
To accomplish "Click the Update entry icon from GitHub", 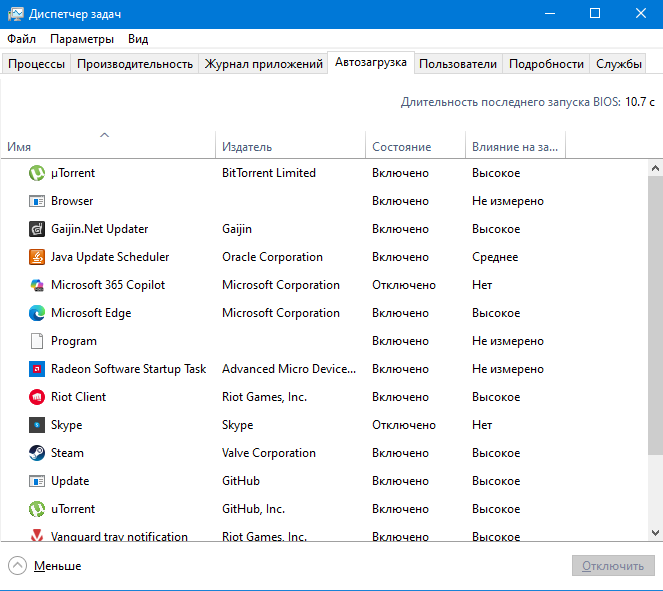I will (37, 481).
